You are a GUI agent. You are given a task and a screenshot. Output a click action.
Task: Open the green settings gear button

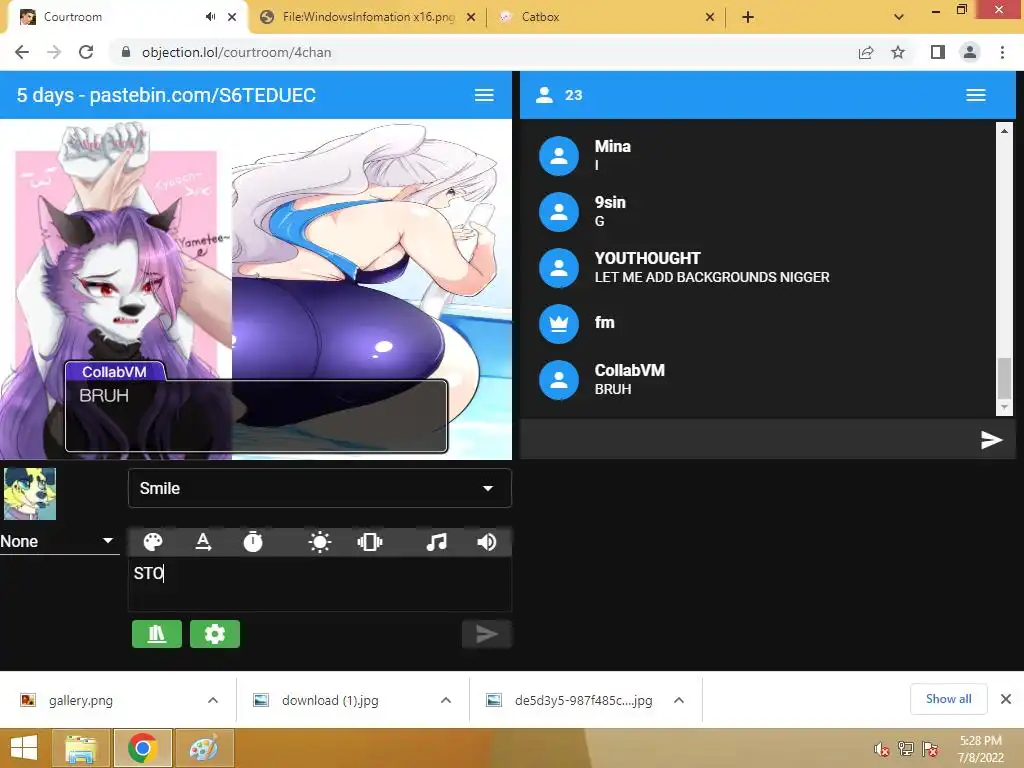point(215,634)
